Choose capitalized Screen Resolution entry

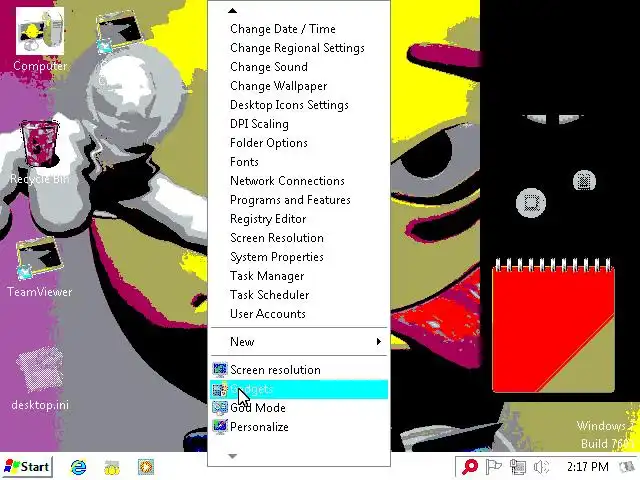pyautogui.click(x=299, y=238)
